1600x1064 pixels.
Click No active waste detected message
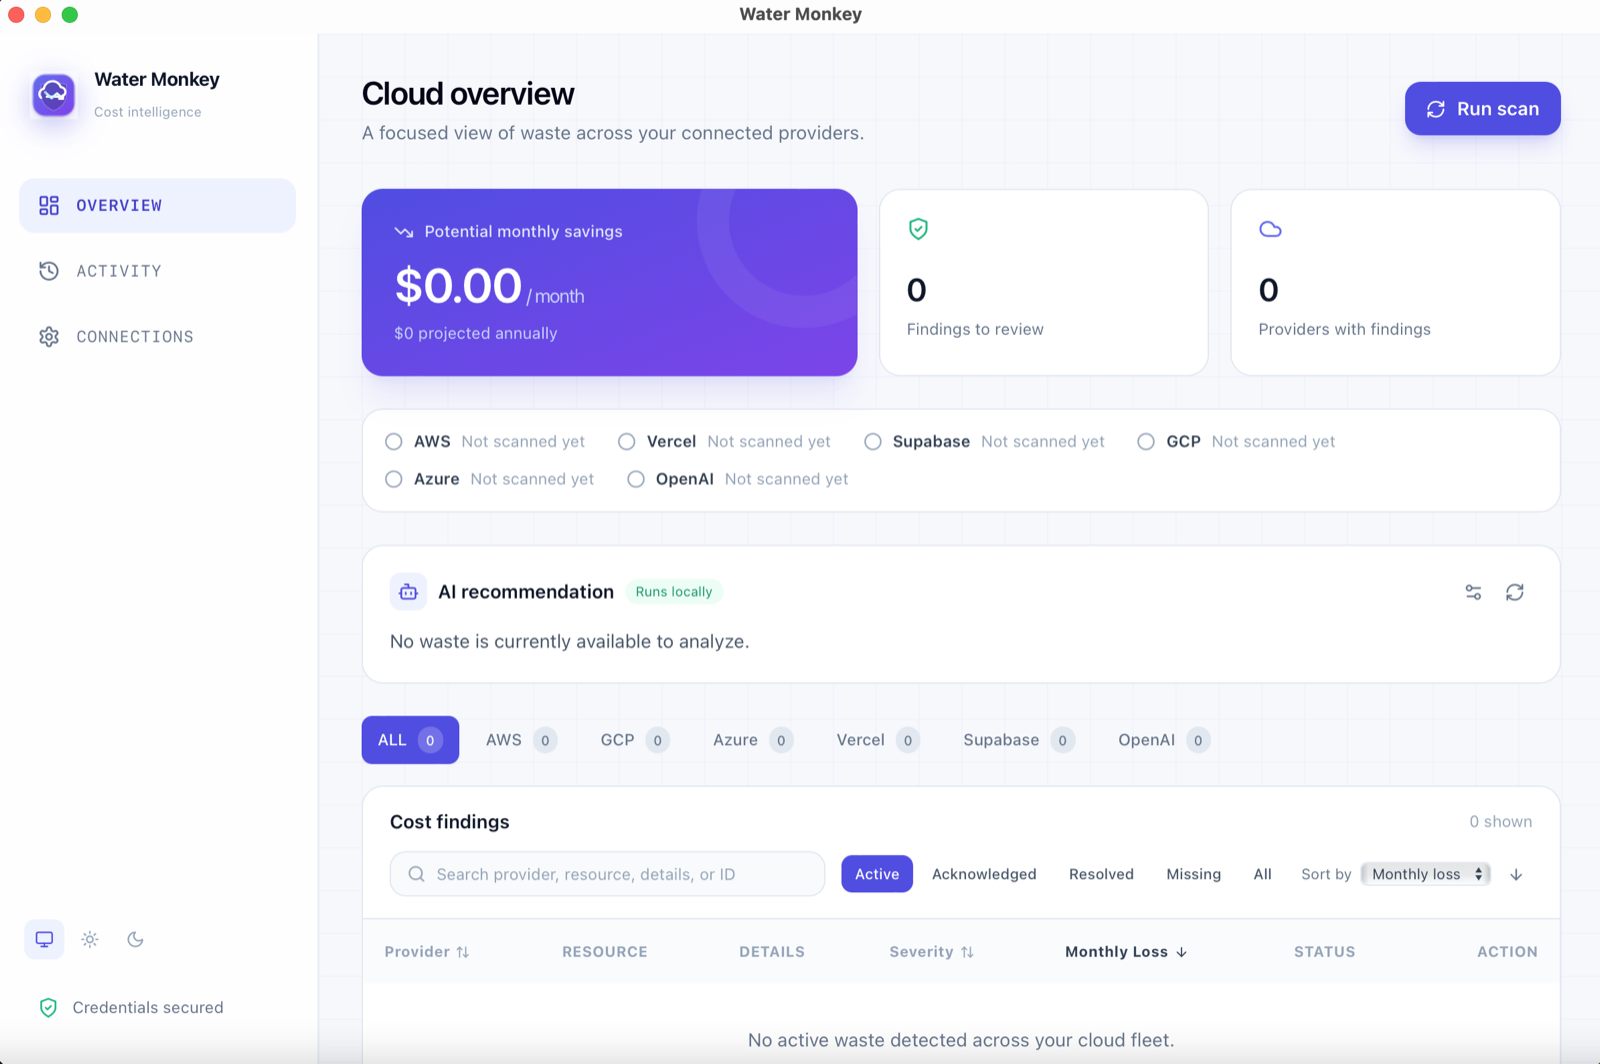[961, 1040]
